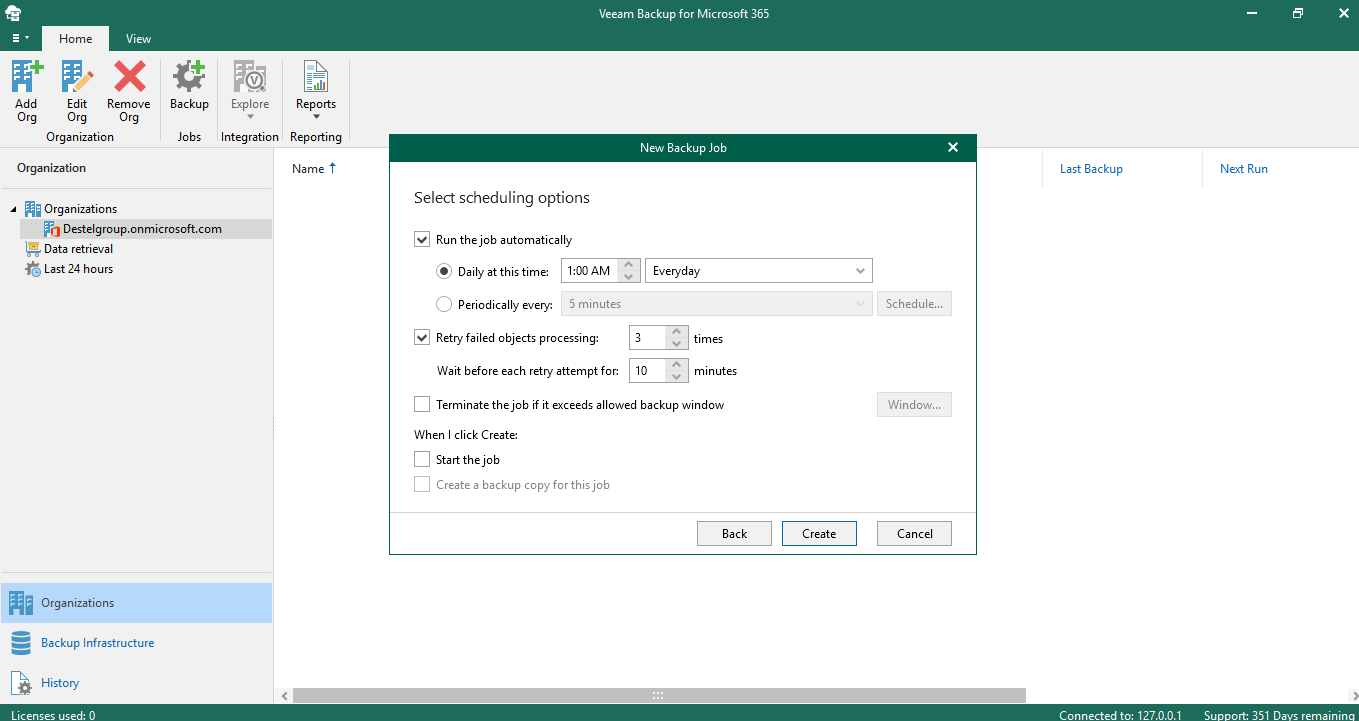1359x721 pixels.
Task: Select the Daily at this time option
Action: click(444, 271)
